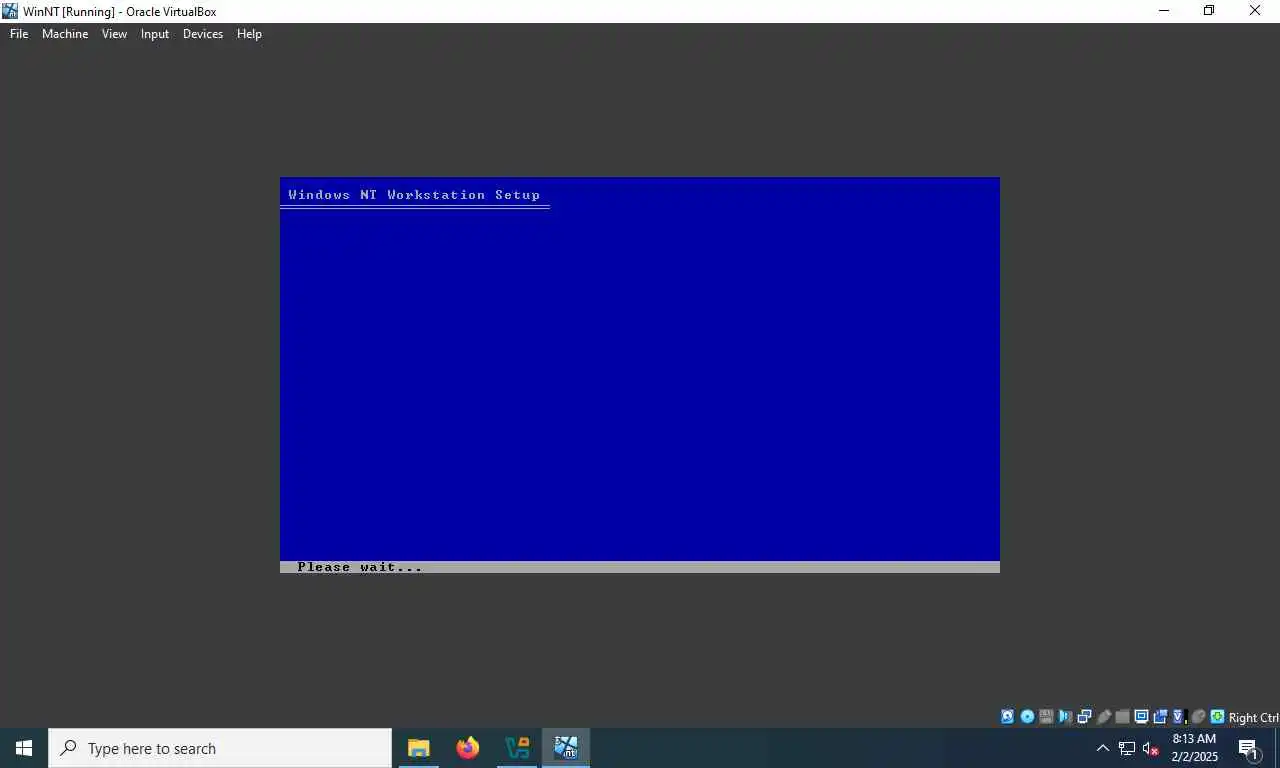Open the network tray icon
Screen dimensions: 1280x768
[1127, 748]
